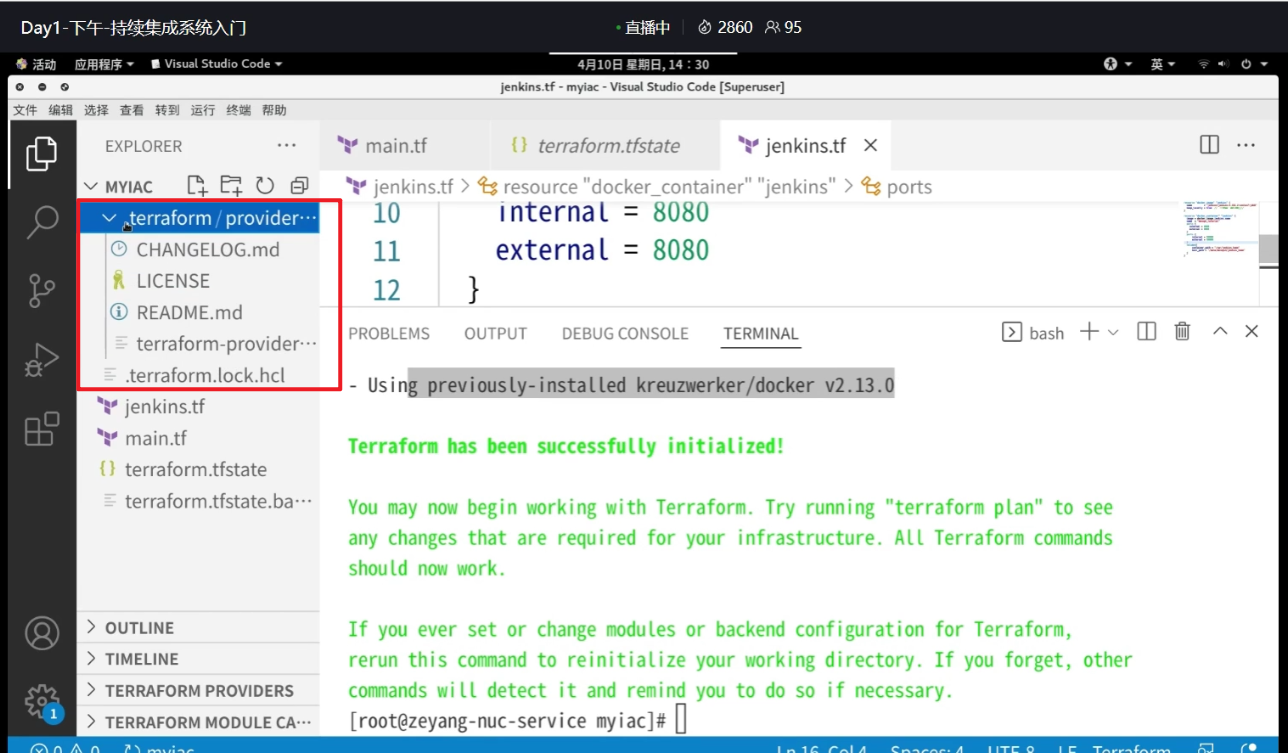This screenshot has width=1288, height=753.
Task: Open editor more actions ellipsis
Action: (1246, 145)
